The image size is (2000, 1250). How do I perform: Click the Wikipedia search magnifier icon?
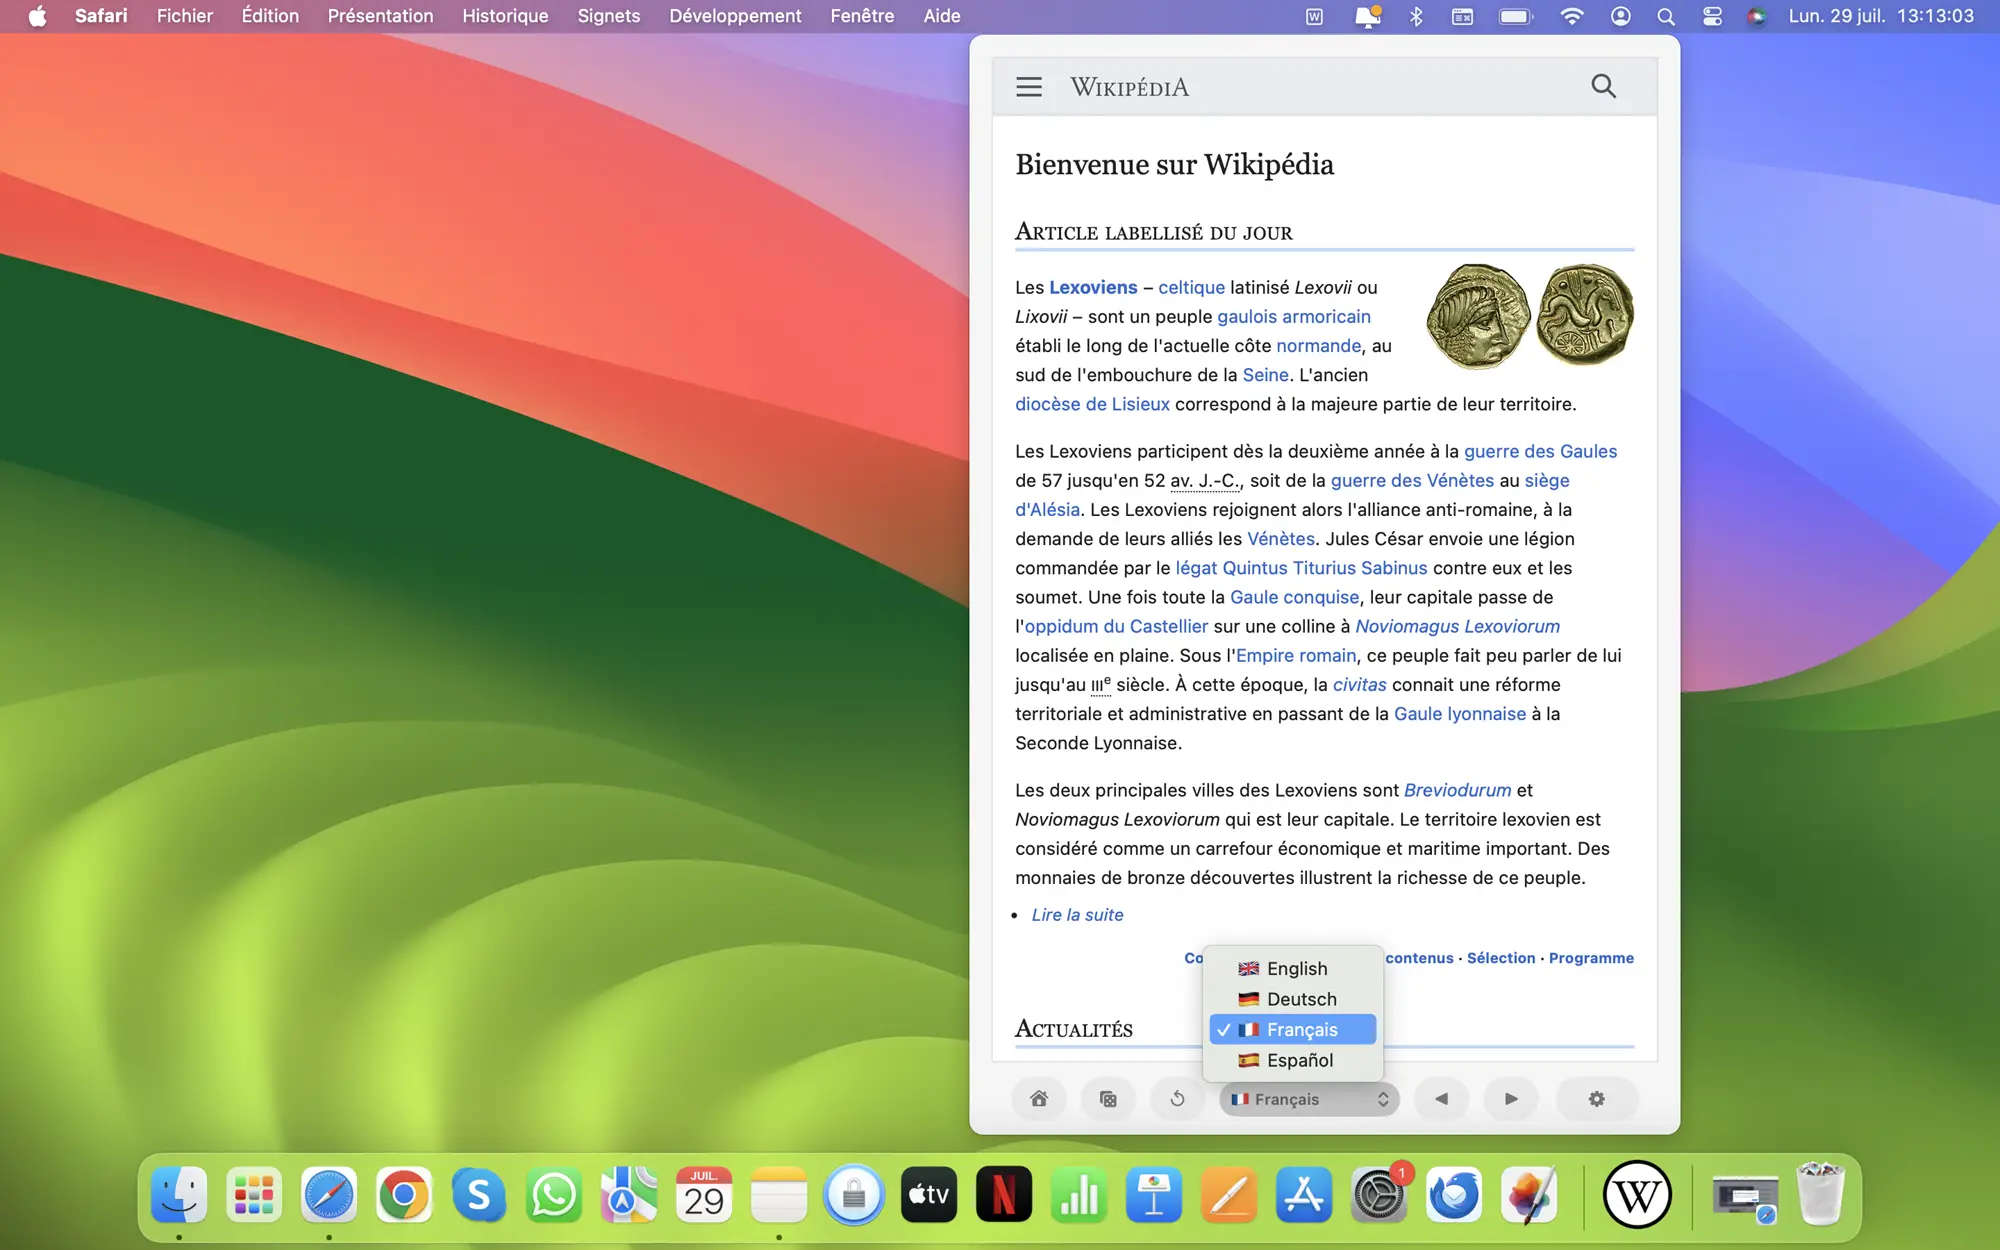point(1603,86)
